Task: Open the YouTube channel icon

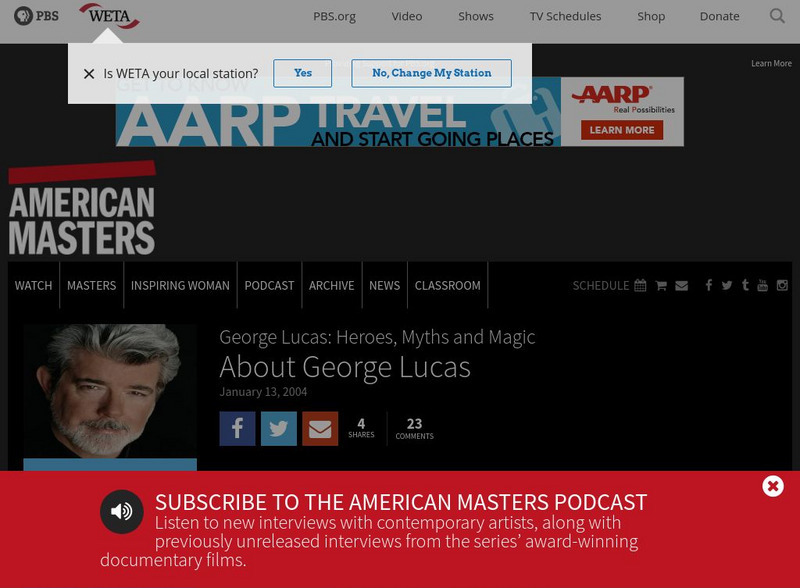Action: pyautogui.click(x=763, y=285)
